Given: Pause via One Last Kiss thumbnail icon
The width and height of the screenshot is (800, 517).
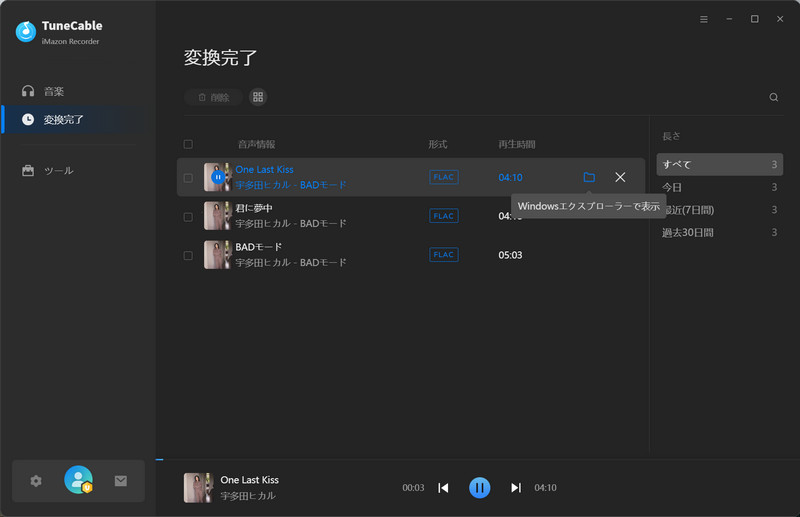Looking at the screenshot, I should click(x=218, y=177).
